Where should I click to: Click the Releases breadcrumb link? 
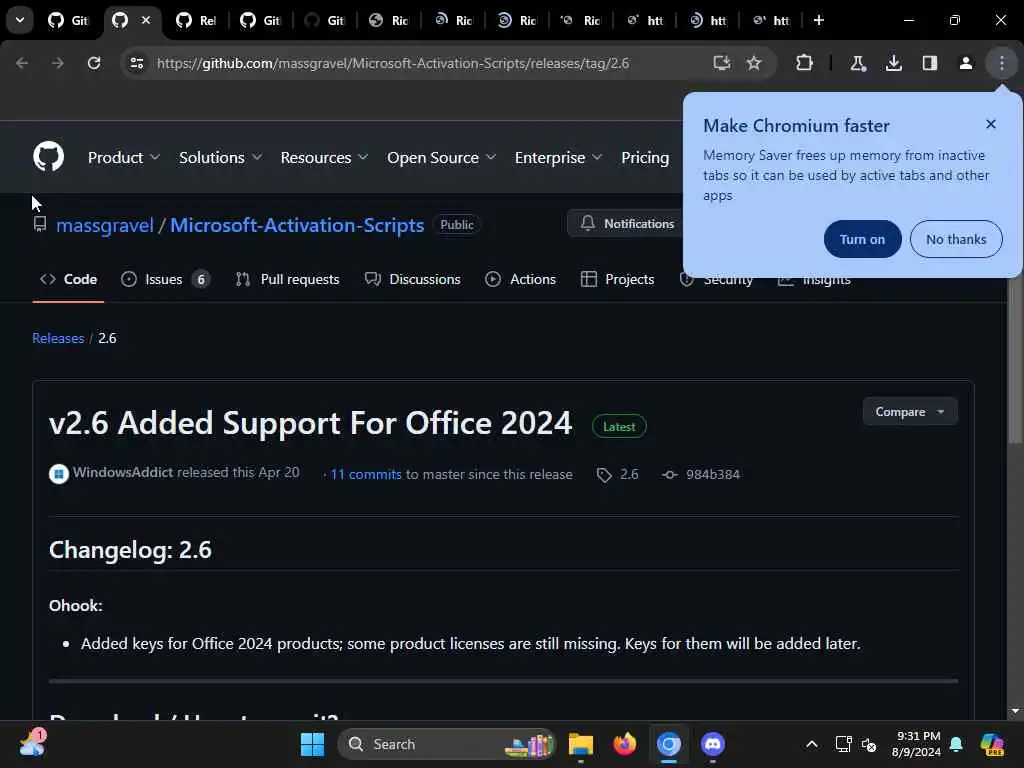pyautogui.click(x=58, y=338)
